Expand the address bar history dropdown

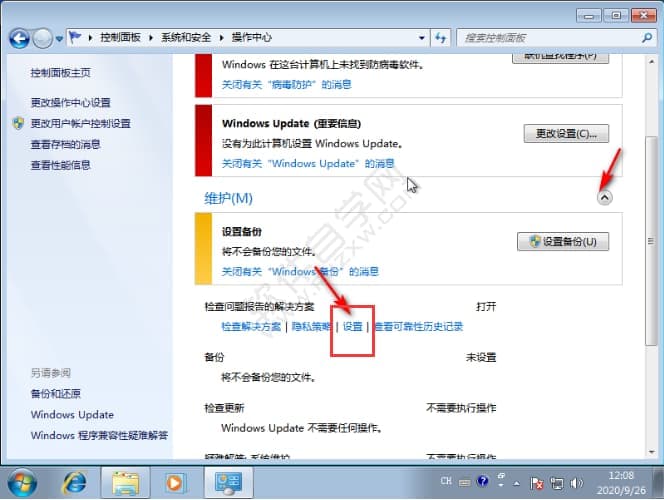(423, 38)
